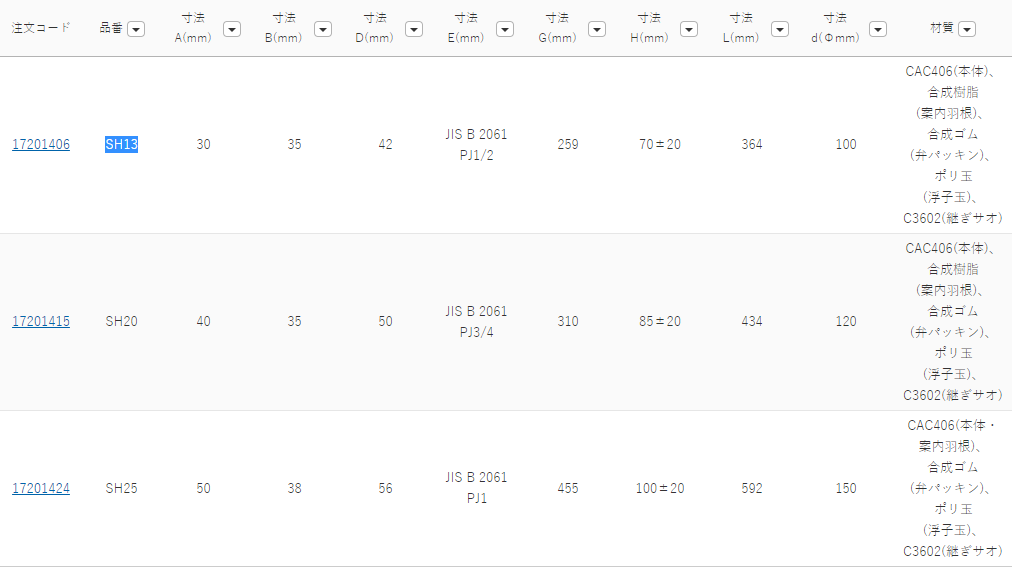Open order code 17201406 link
This screenshot has width=1012, height=568.
click(x=41, y=145)
